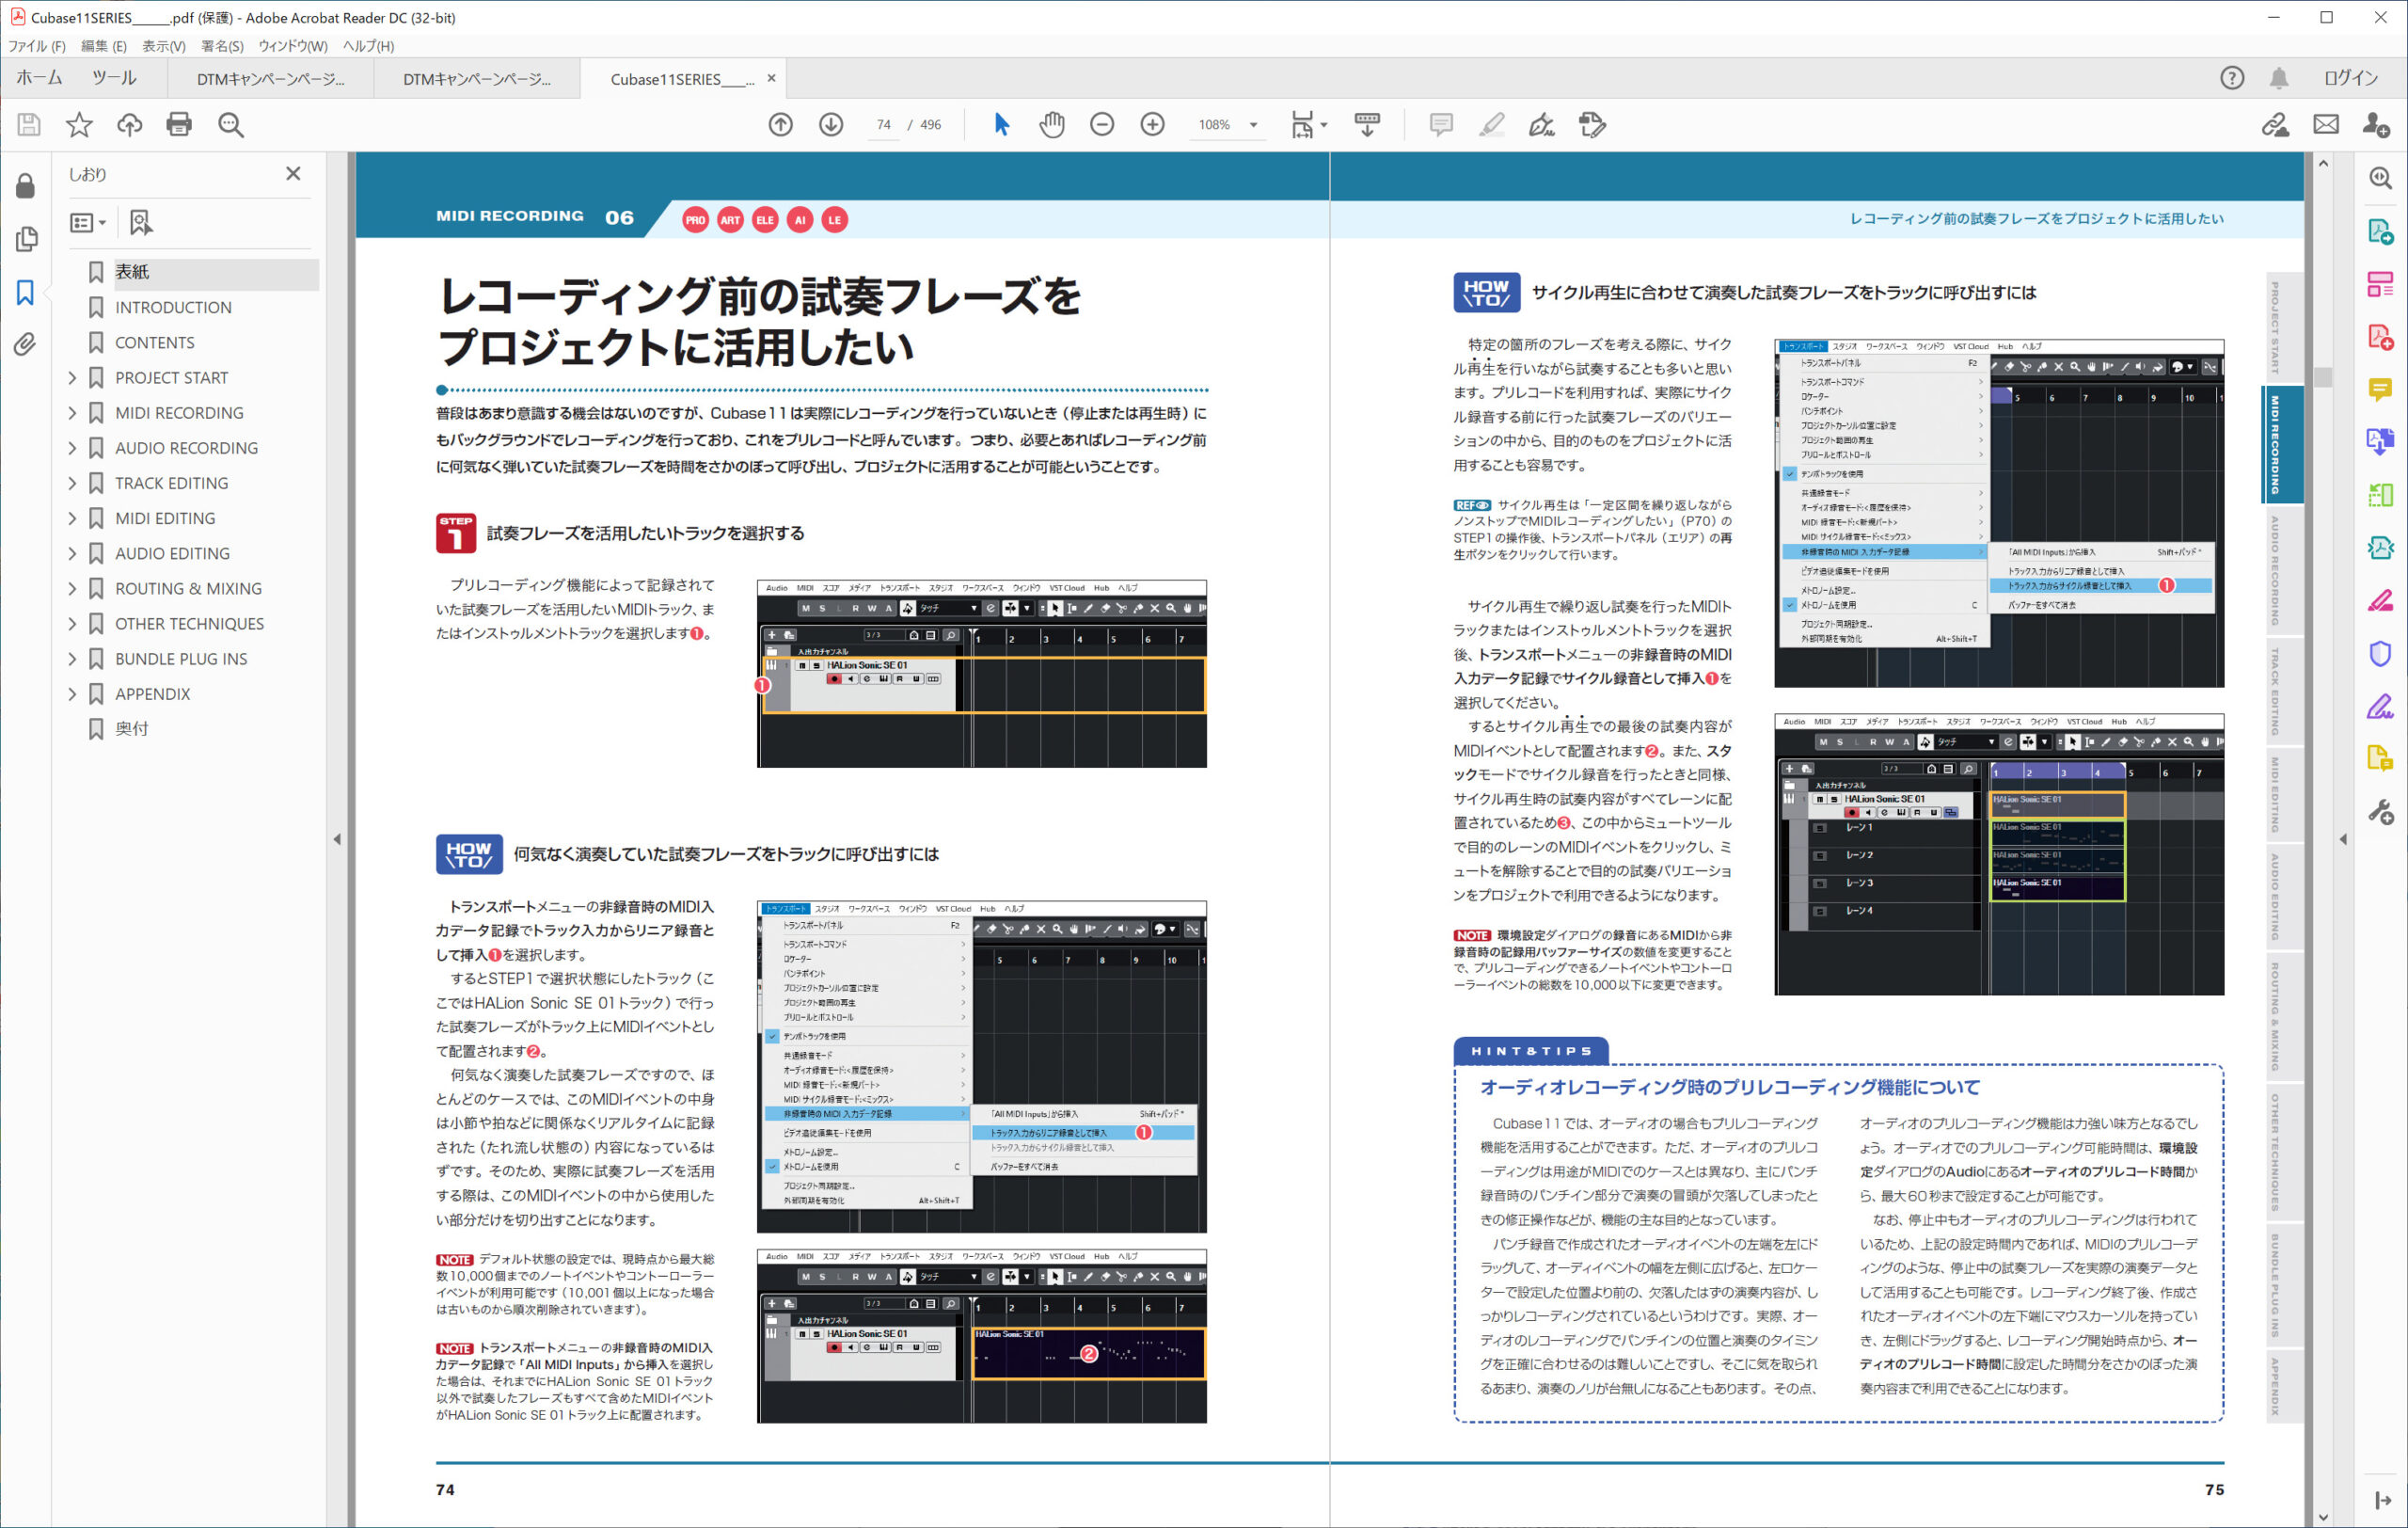Screen dimensions: 2408x1528
Task: Expand the PROJECT START bookmark
Action: point(72,378)
